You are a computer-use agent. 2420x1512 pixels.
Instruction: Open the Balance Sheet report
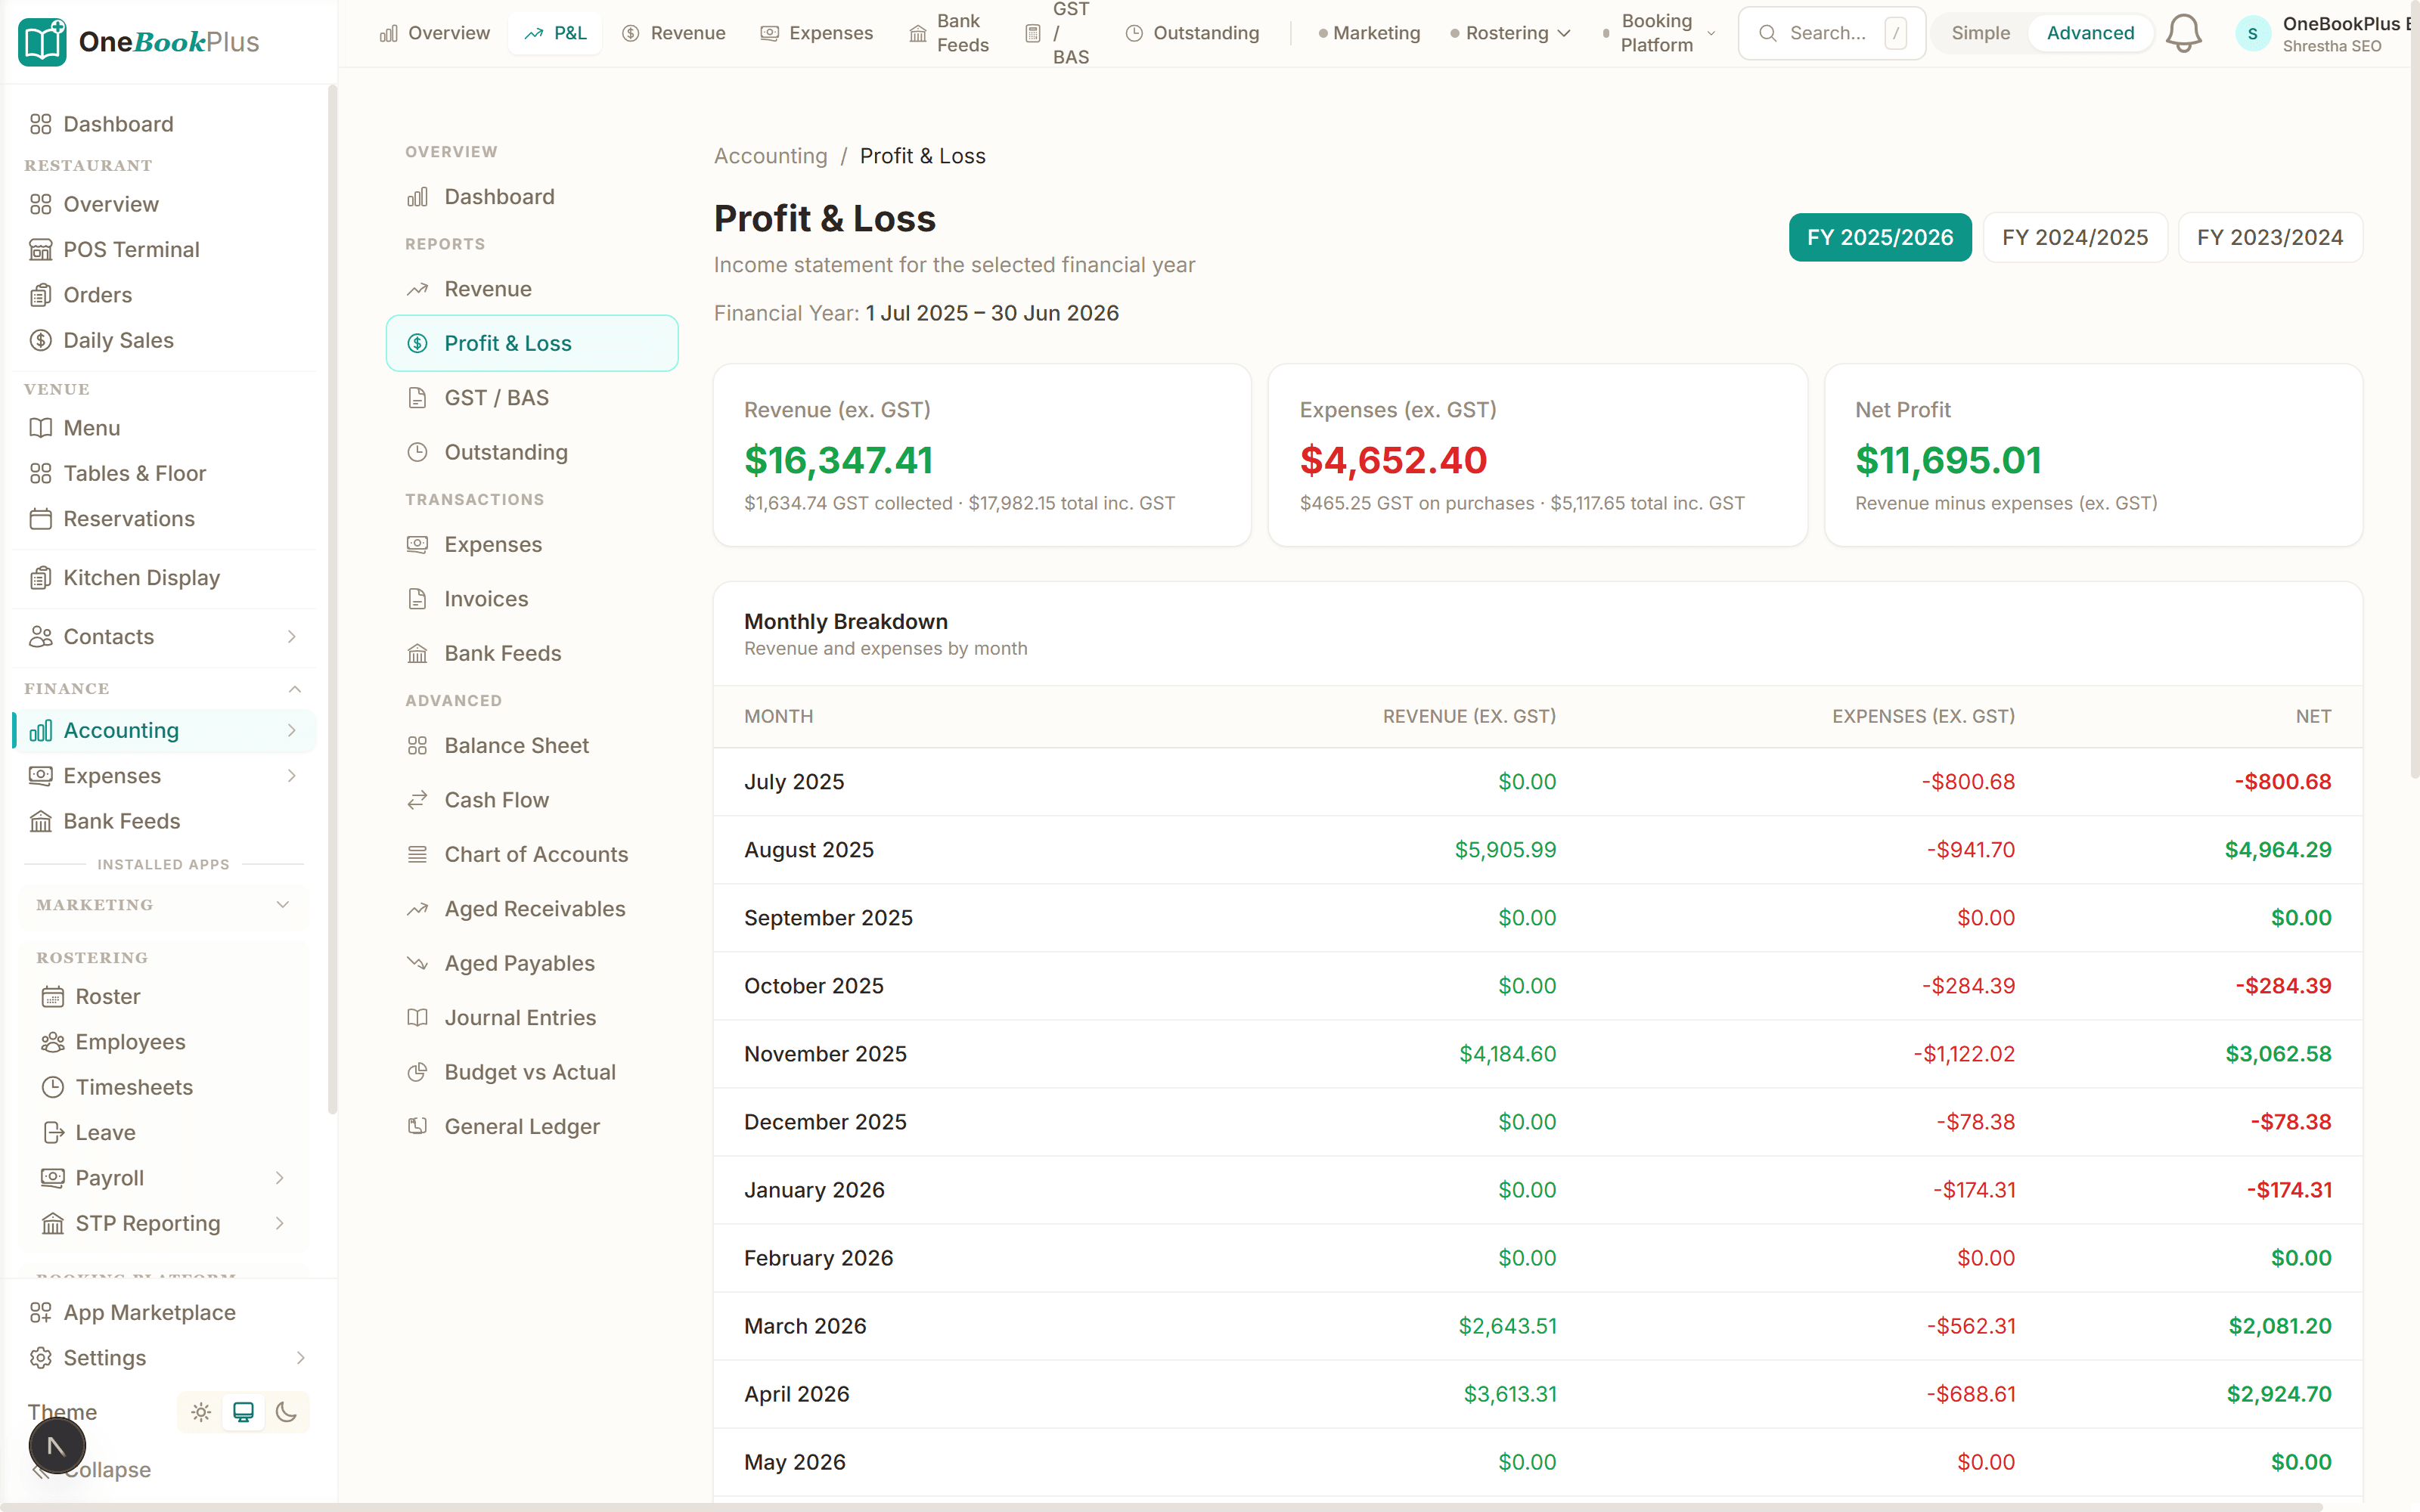click(517, 745)
